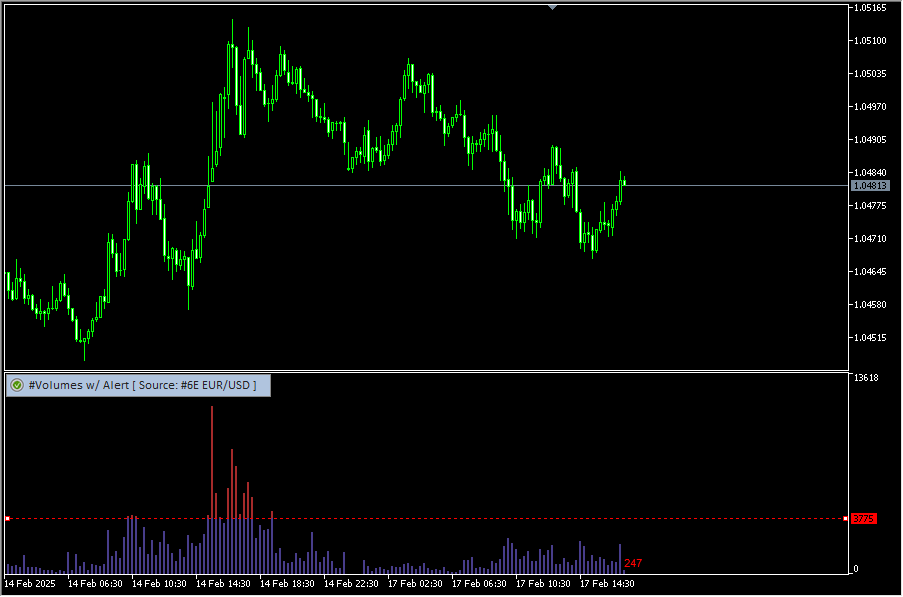Click the 17 Feb 02:30 time label
The width and height of the screenshot is (903, 597).
coord(415,583)
